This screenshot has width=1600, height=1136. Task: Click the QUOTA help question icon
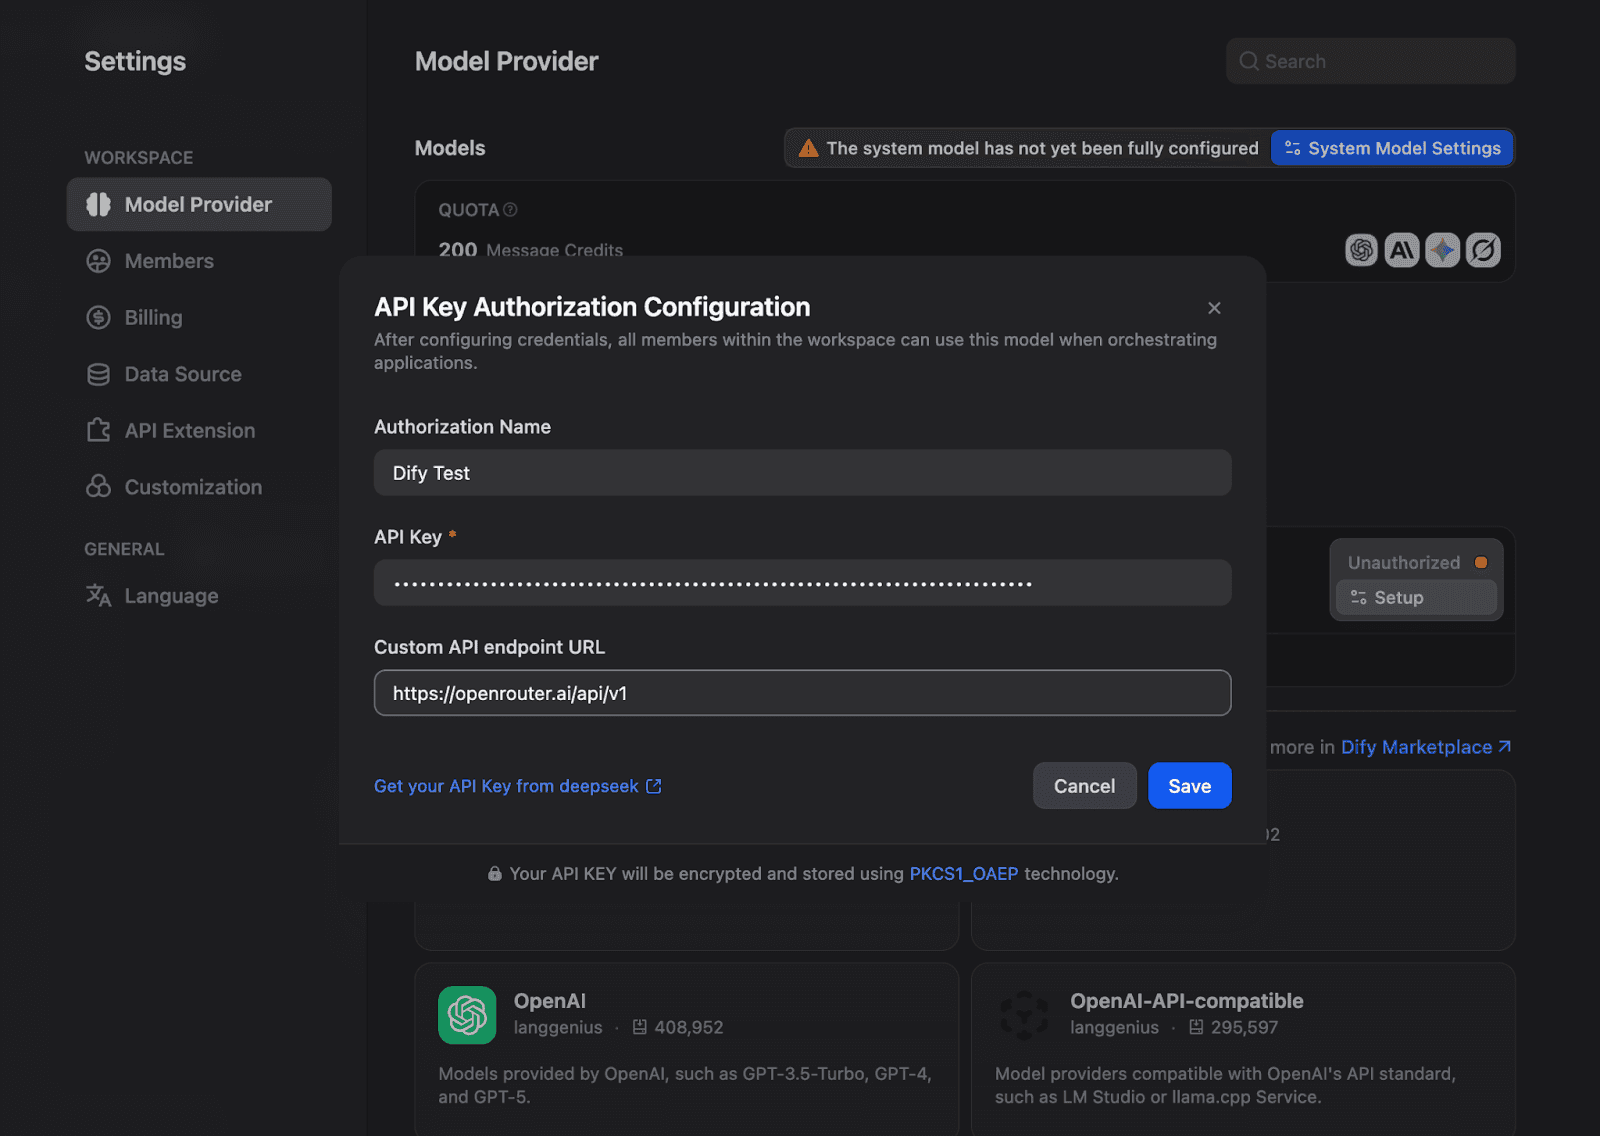click(510, 210)
